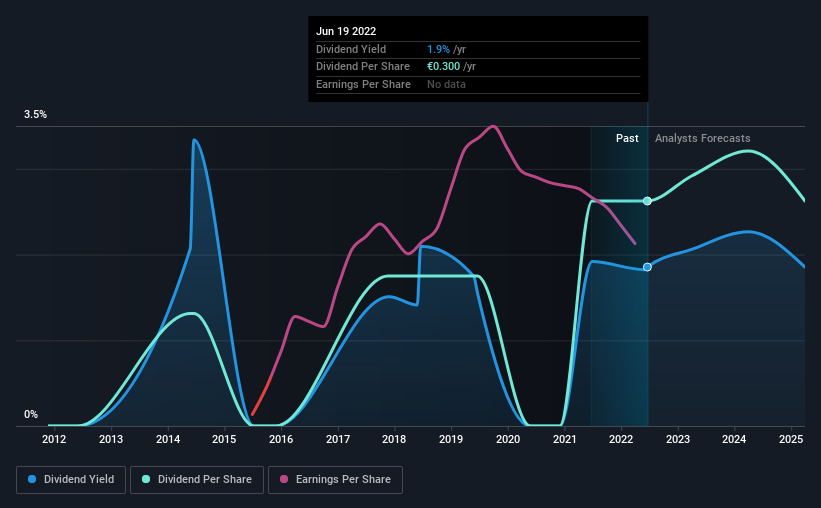Click the No data earnings value
821x508 pixels.
(446, 84)
